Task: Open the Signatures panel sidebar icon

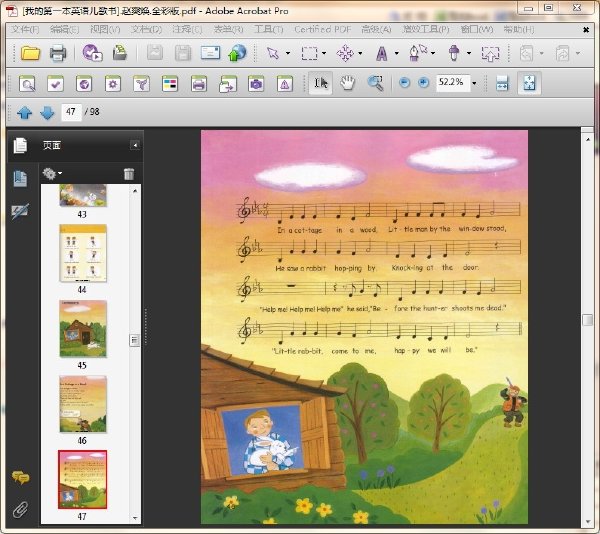Action: 20,212
